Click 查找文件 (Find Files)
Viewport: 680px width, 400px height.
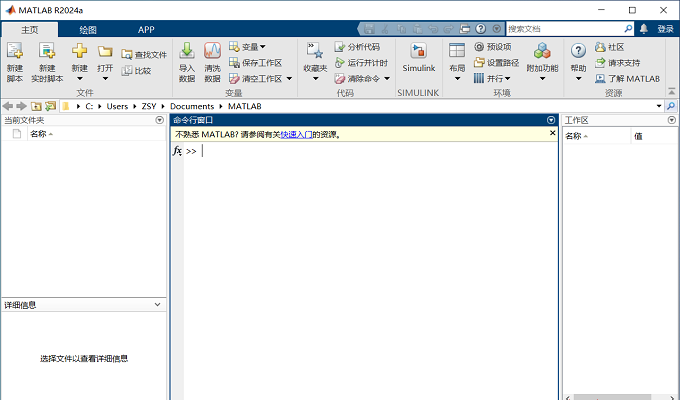(144, 55)
